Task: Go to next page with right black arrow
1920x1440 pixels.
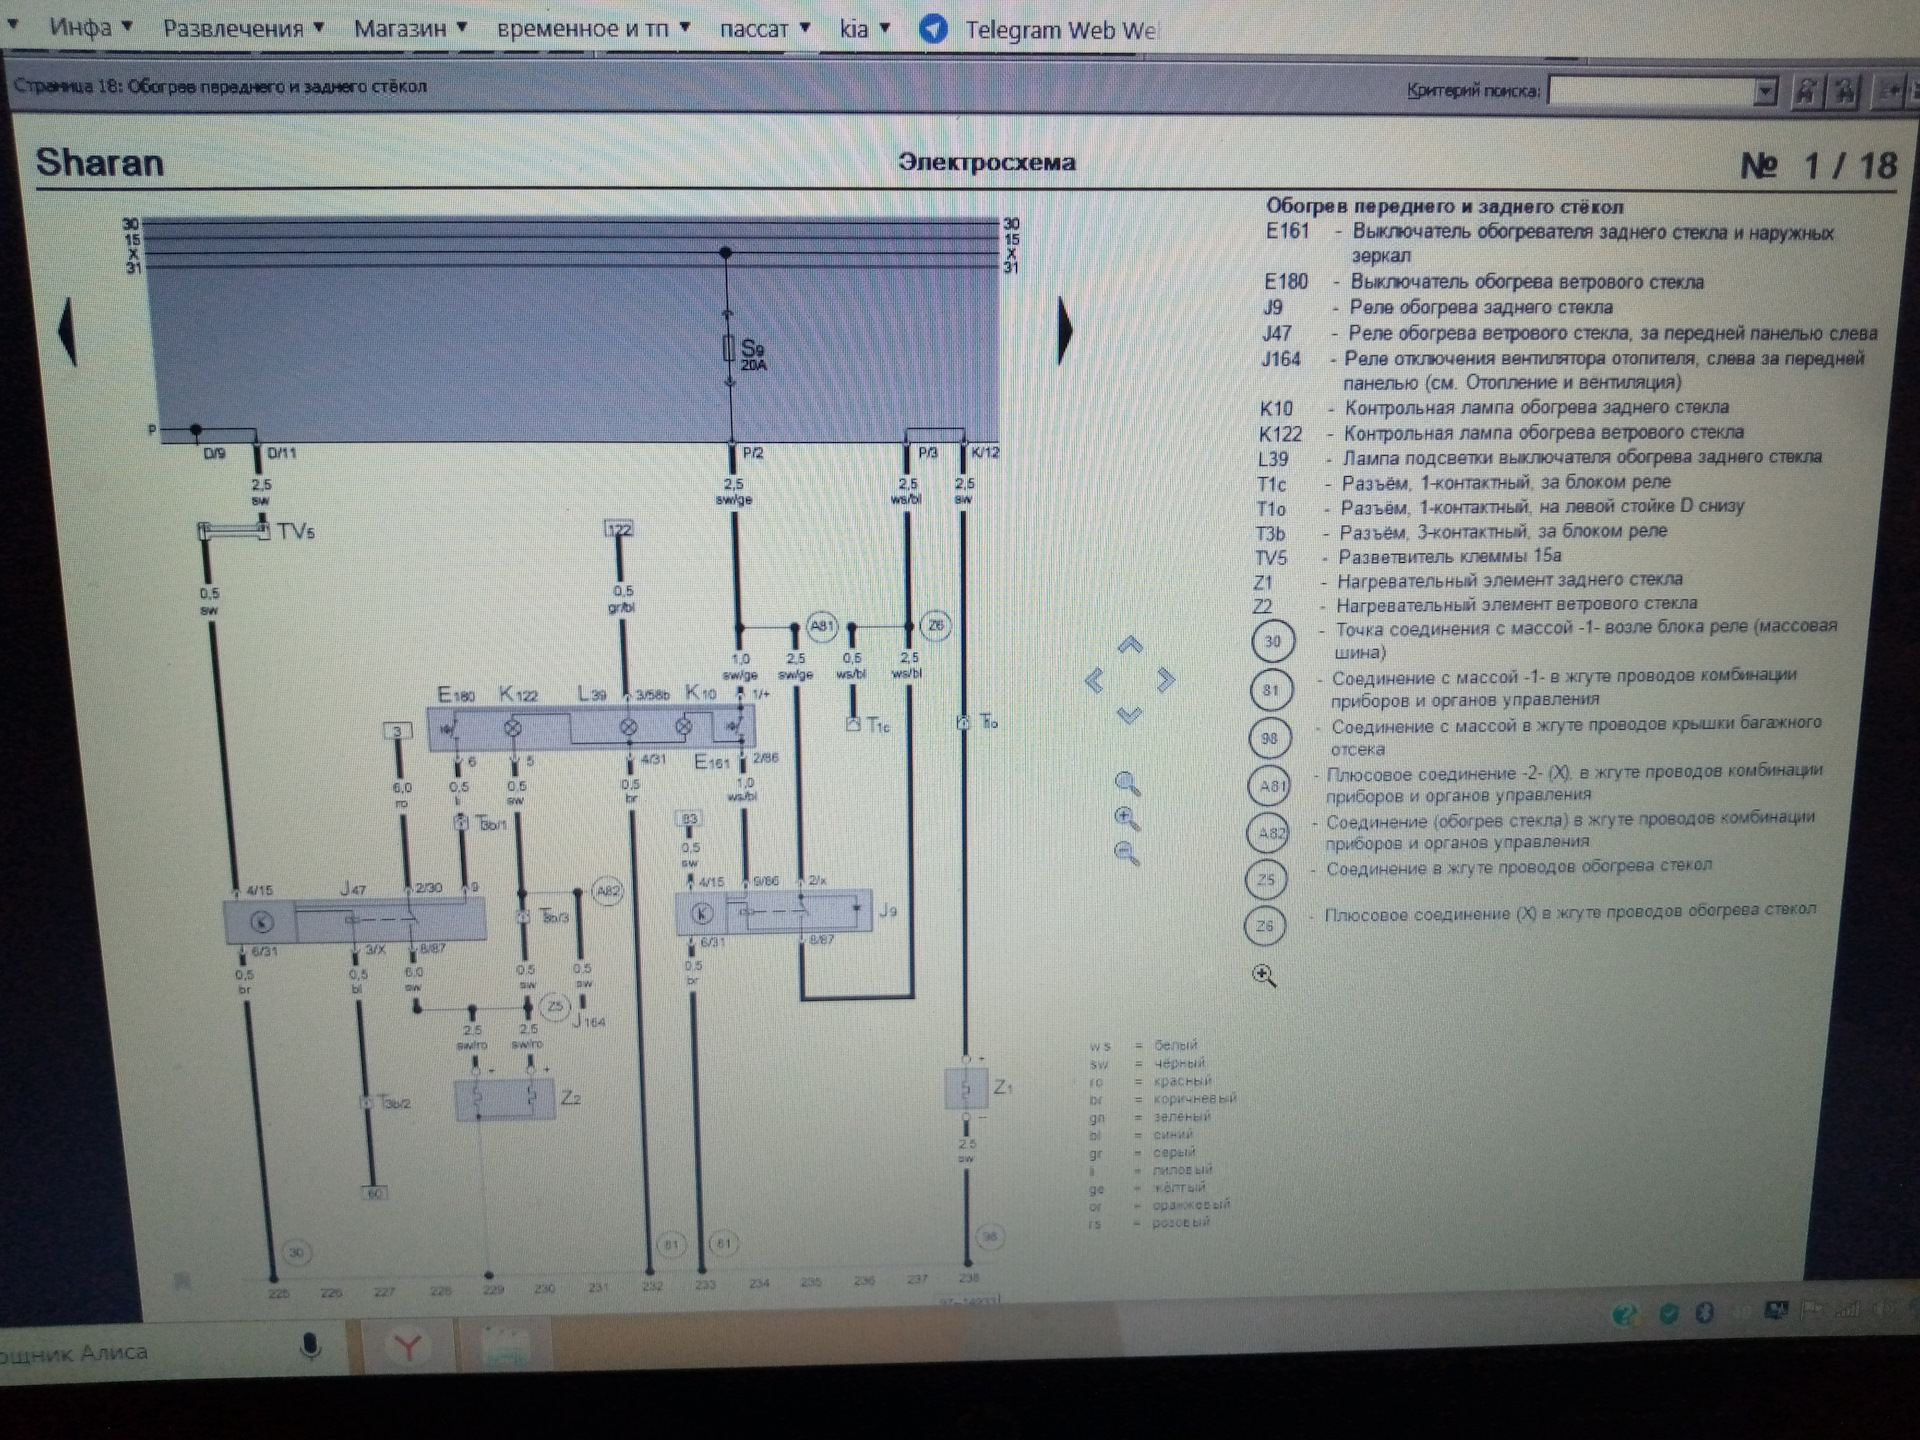Action: (x=1065, y=331)
